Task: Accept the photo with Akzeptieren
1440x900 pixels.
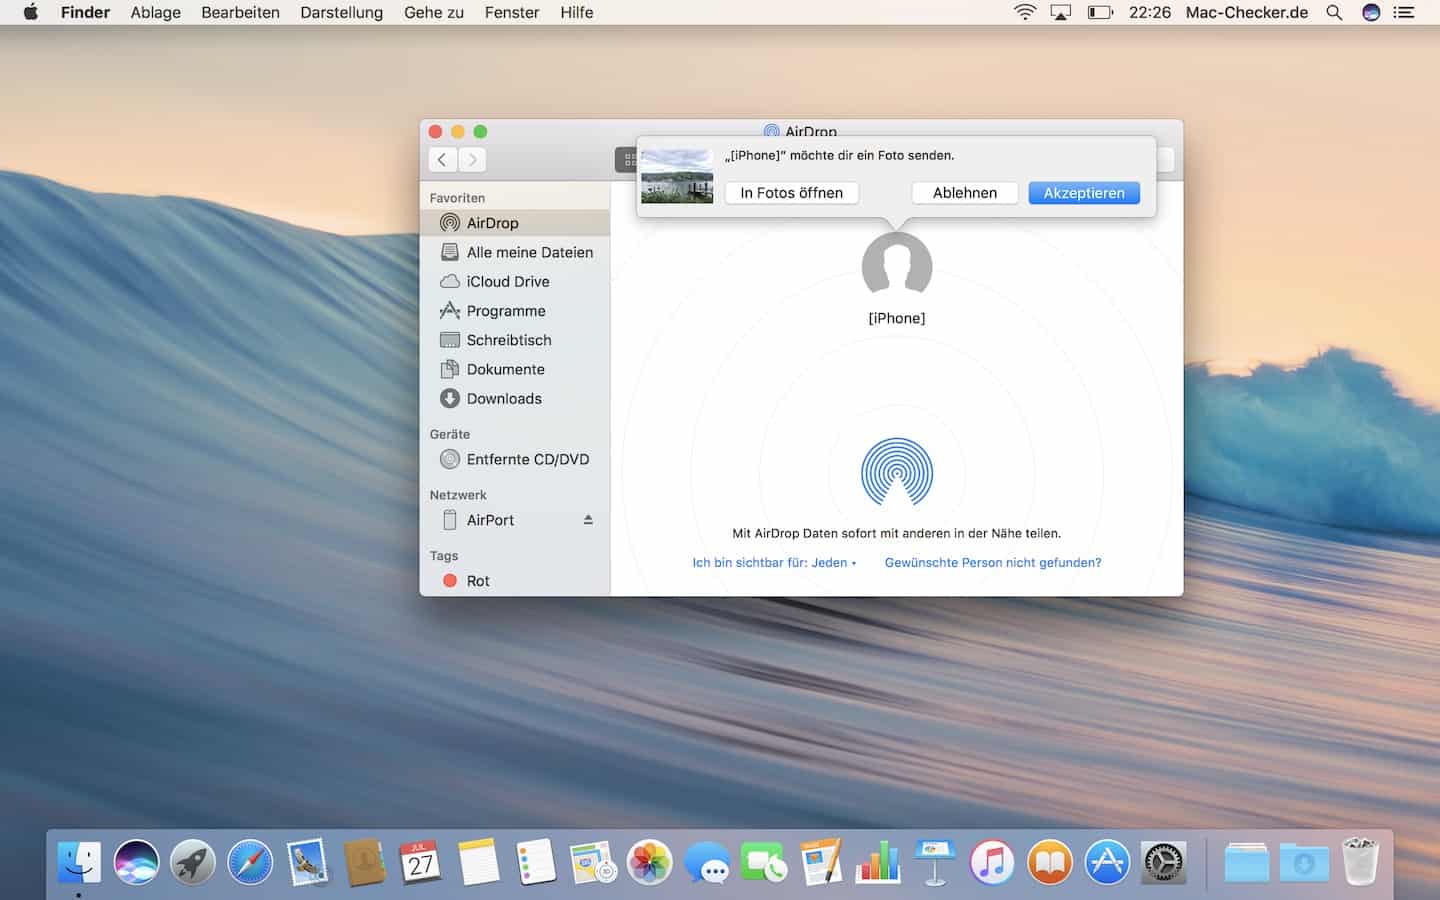Action: coord(1084,193)
